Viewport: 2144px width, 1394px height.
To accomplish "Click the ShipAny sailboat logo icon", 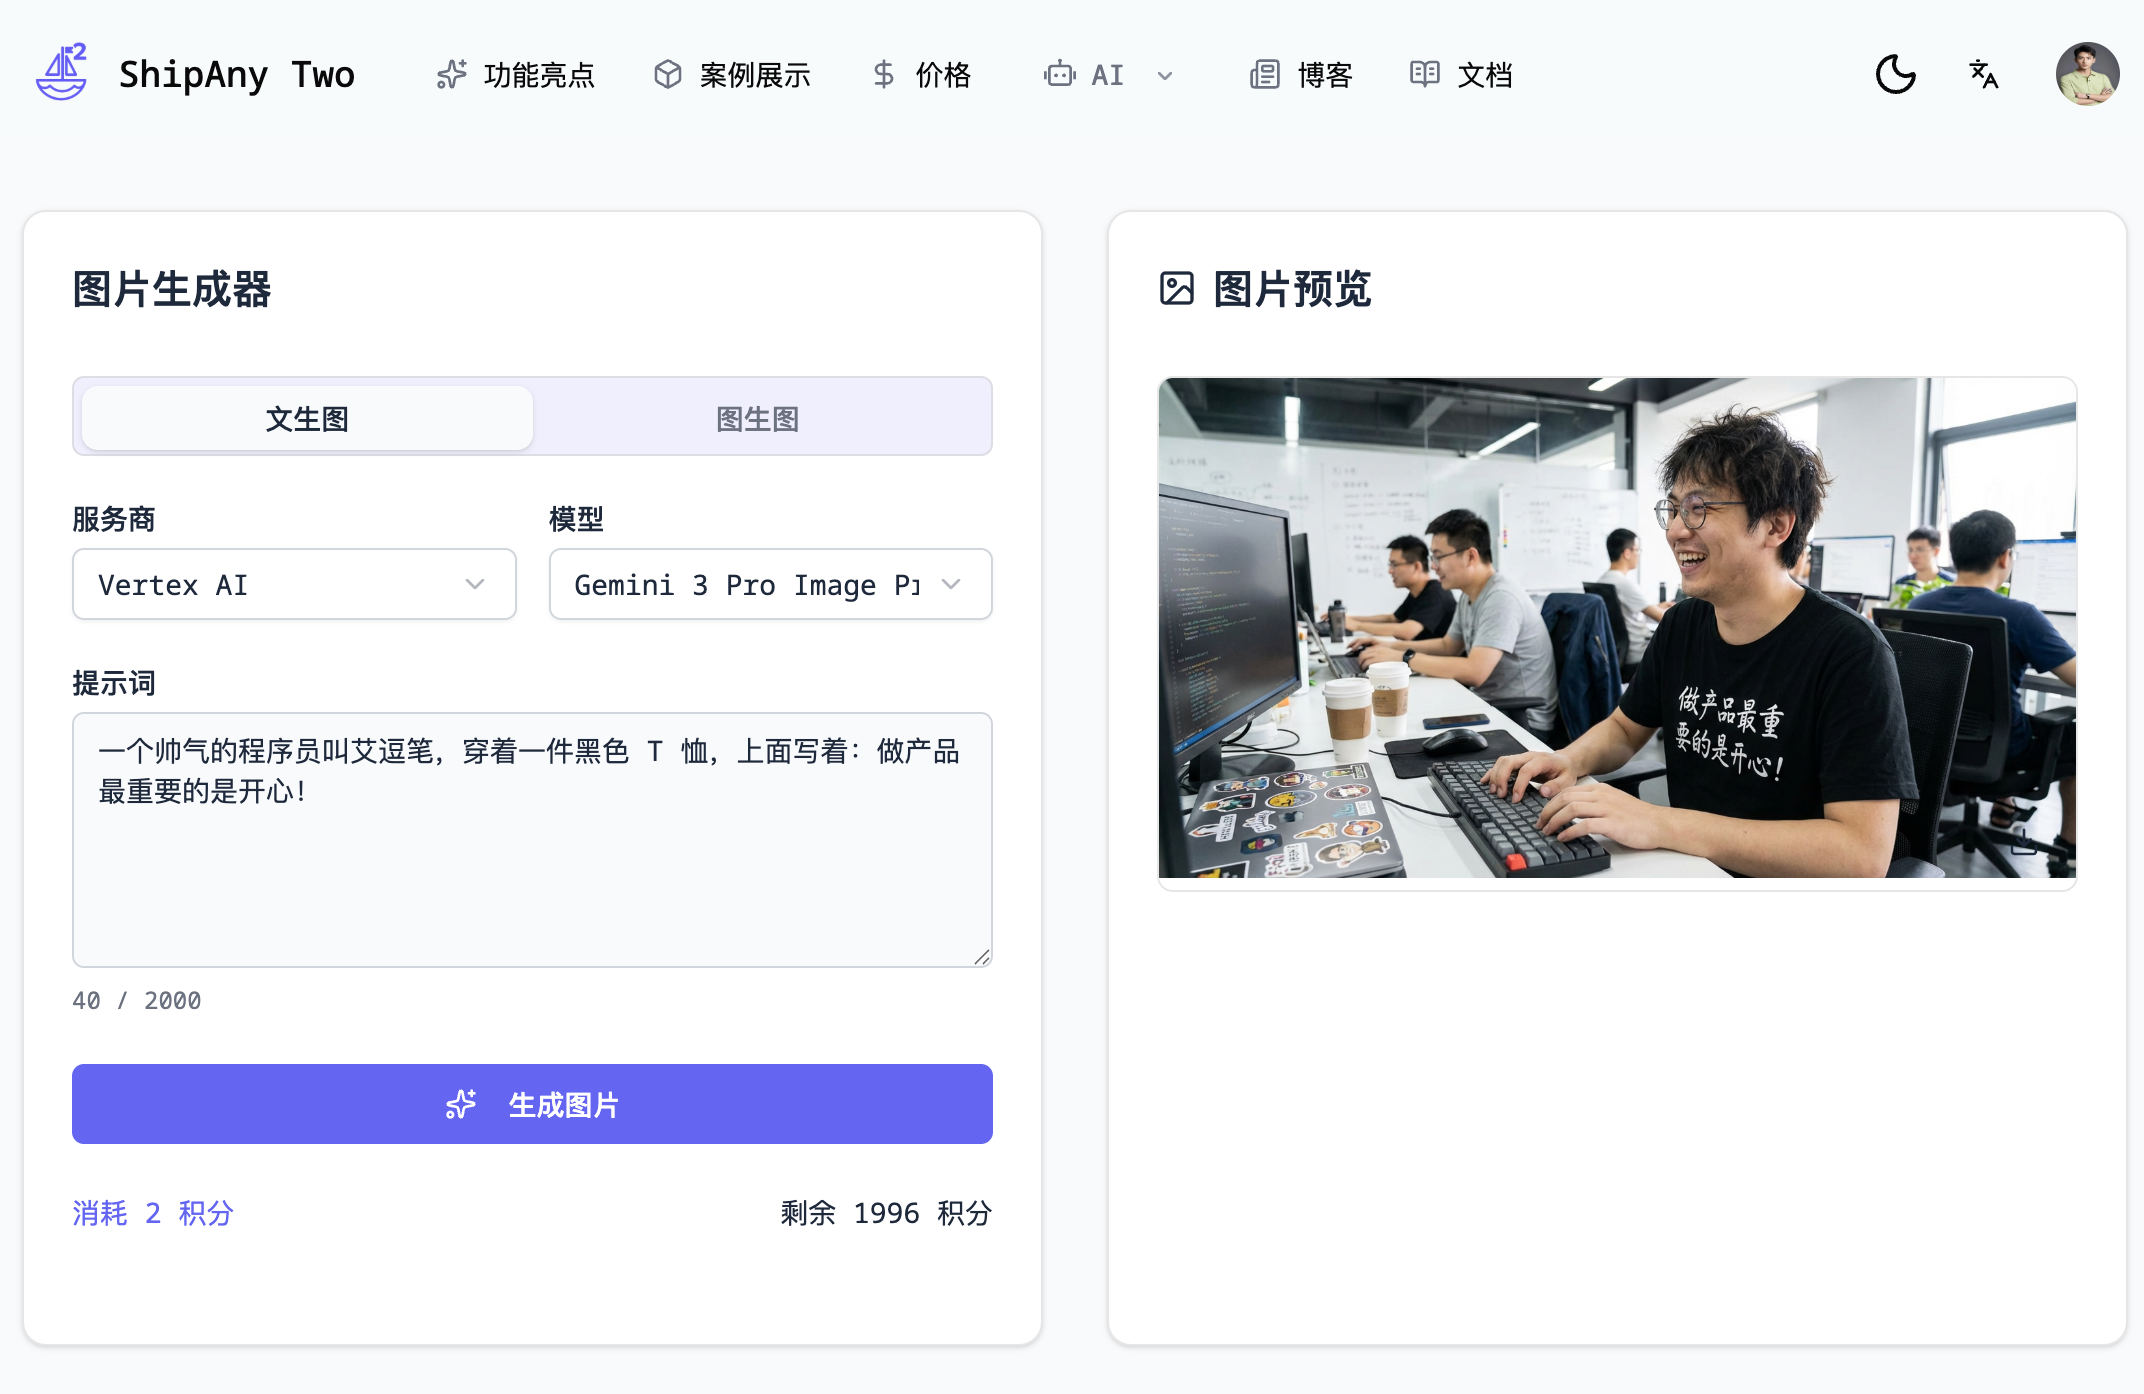I will coord(62,73).
